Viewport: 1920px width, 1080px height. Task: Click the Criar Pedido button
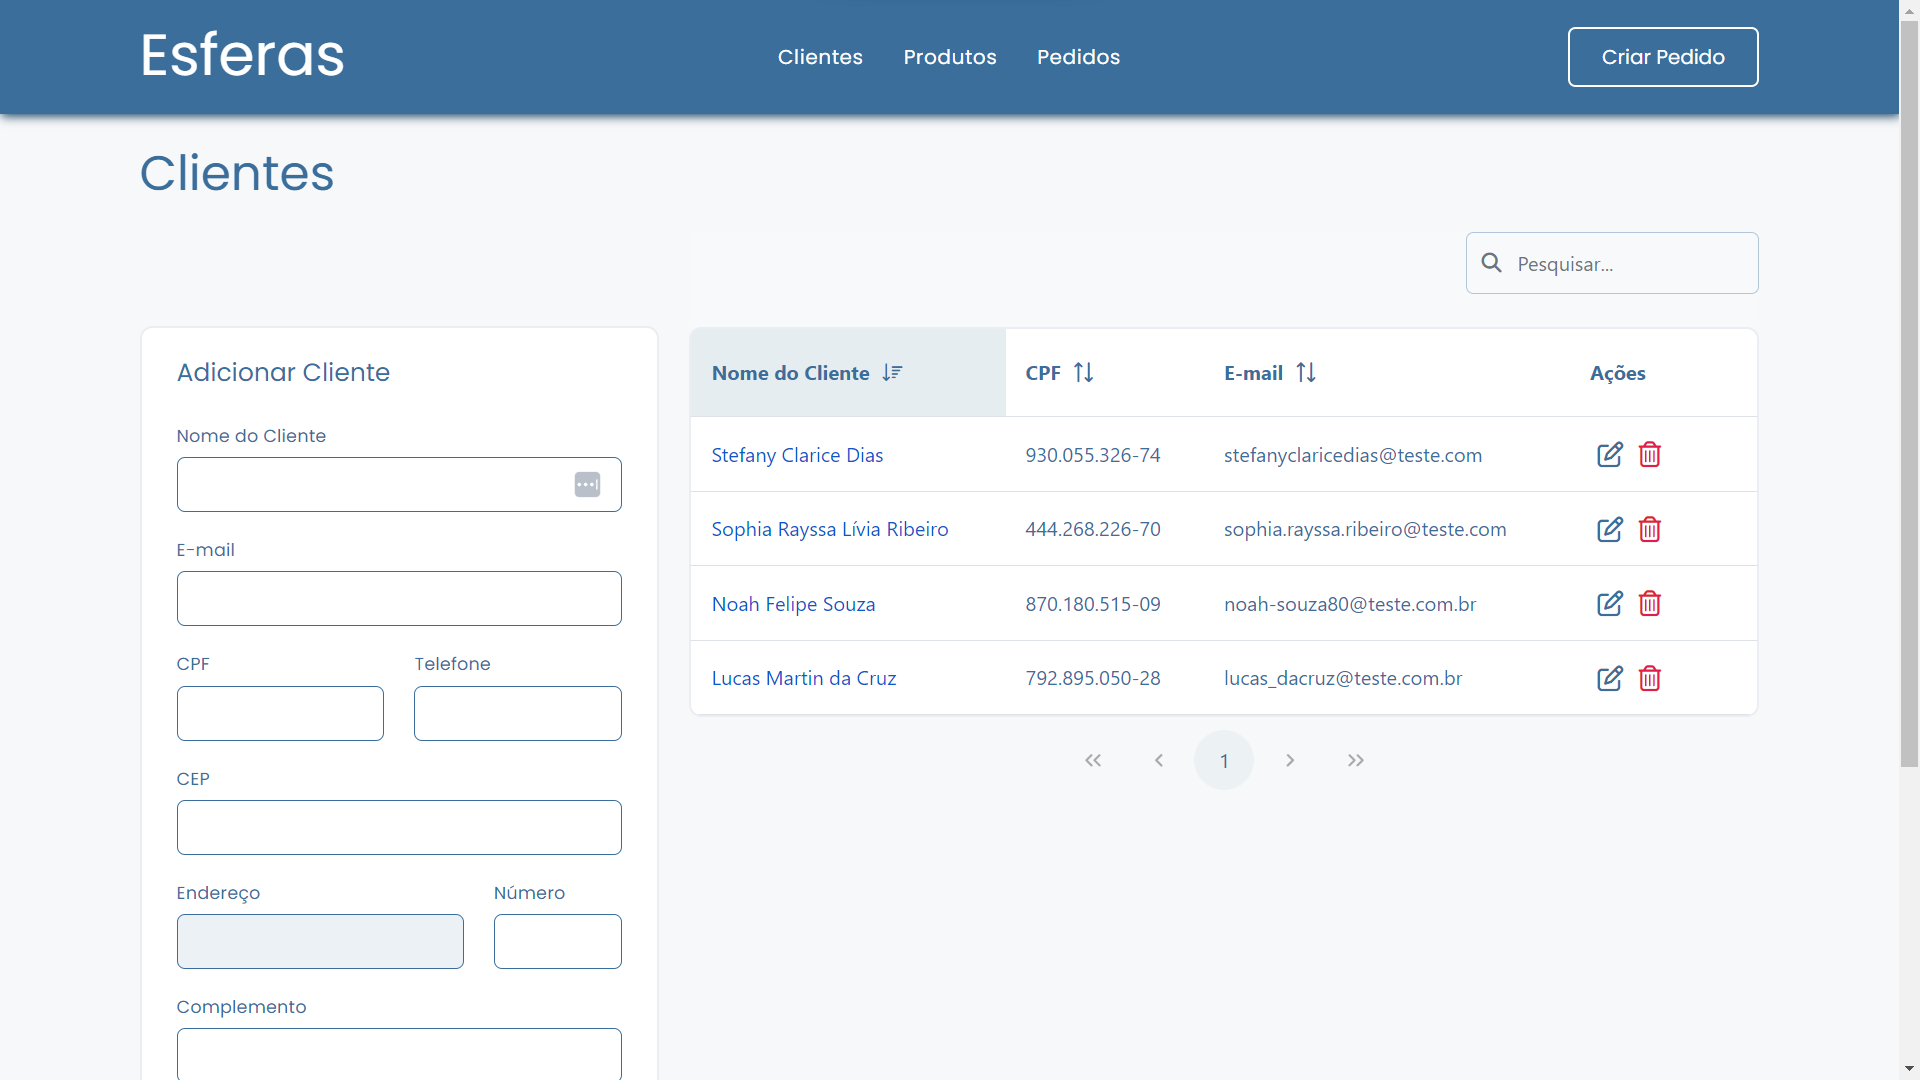[1663, 57]
